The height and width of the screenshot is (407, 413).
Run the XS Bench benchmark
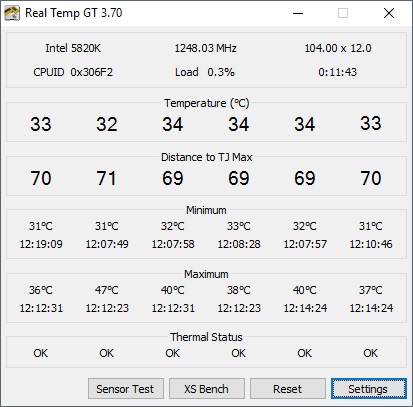[207, 388]
